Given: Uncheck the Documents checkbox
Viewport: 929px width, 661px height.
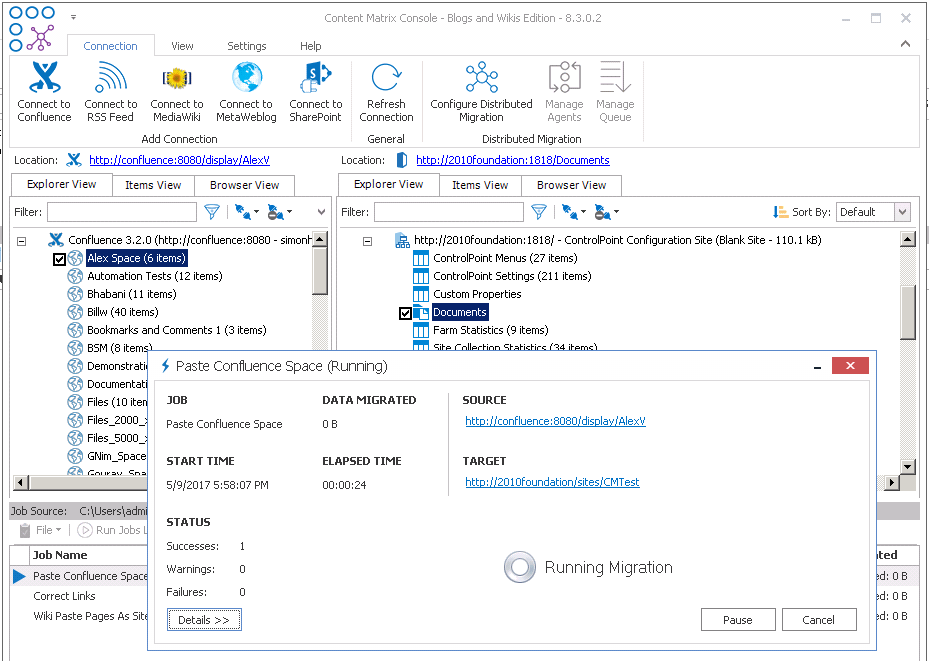Looking at the screenshot, I should [405, 312].
